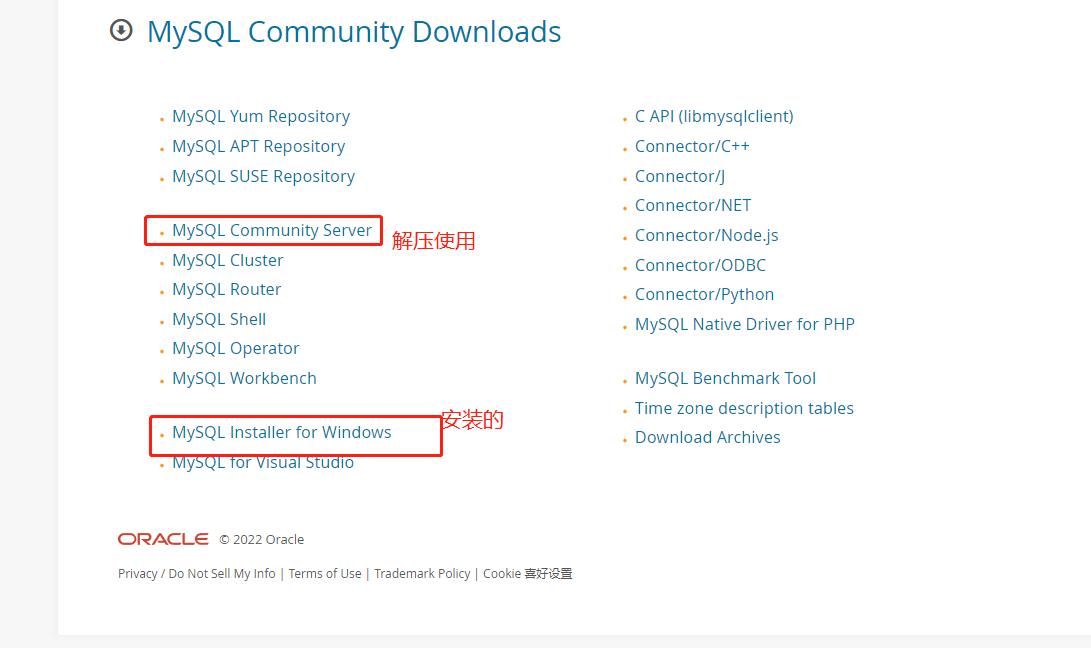Click the download circle icon beside the title
1091x648 pixels.
[121, 31]
